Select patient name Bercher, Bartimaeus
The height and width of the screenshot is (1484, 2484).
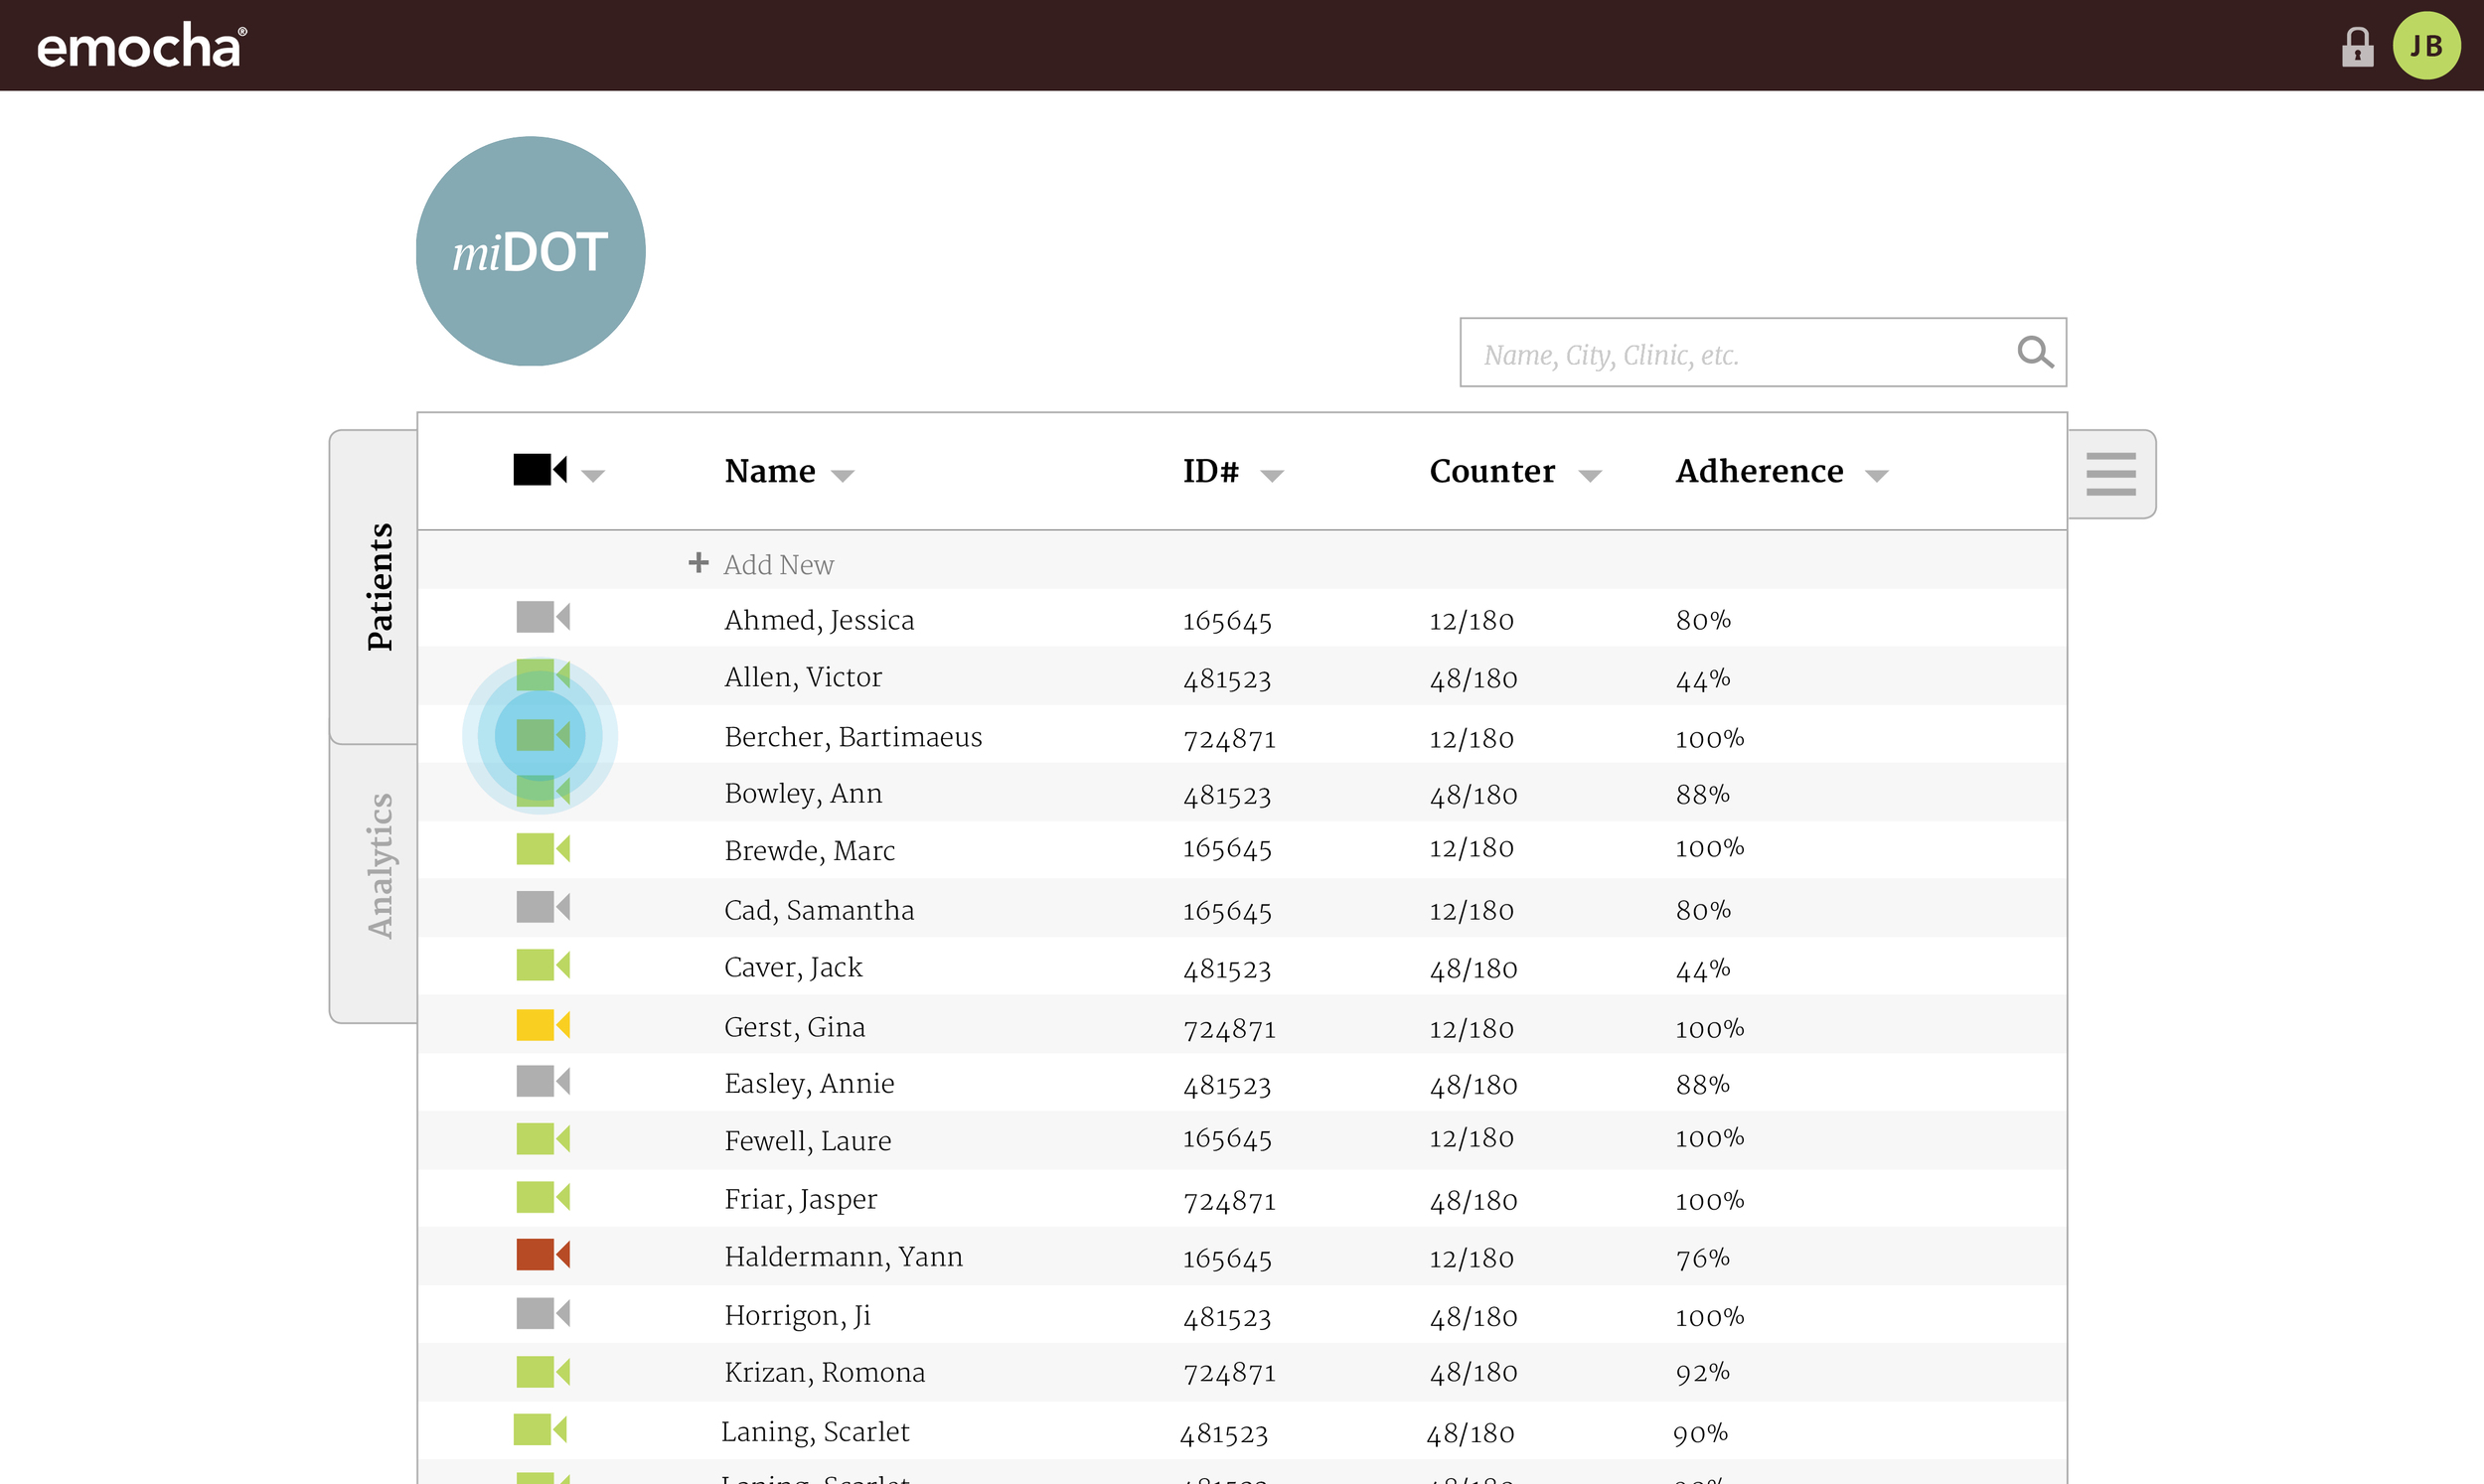pos(853,737)
